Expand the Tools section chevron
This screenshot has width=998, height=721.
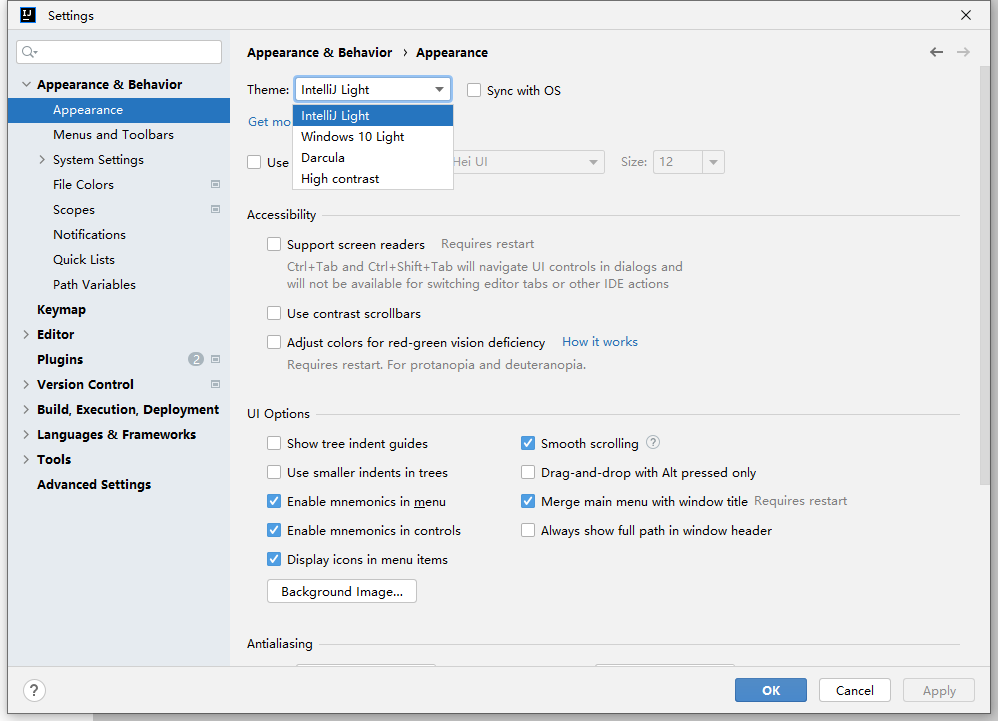pos(26,459)
